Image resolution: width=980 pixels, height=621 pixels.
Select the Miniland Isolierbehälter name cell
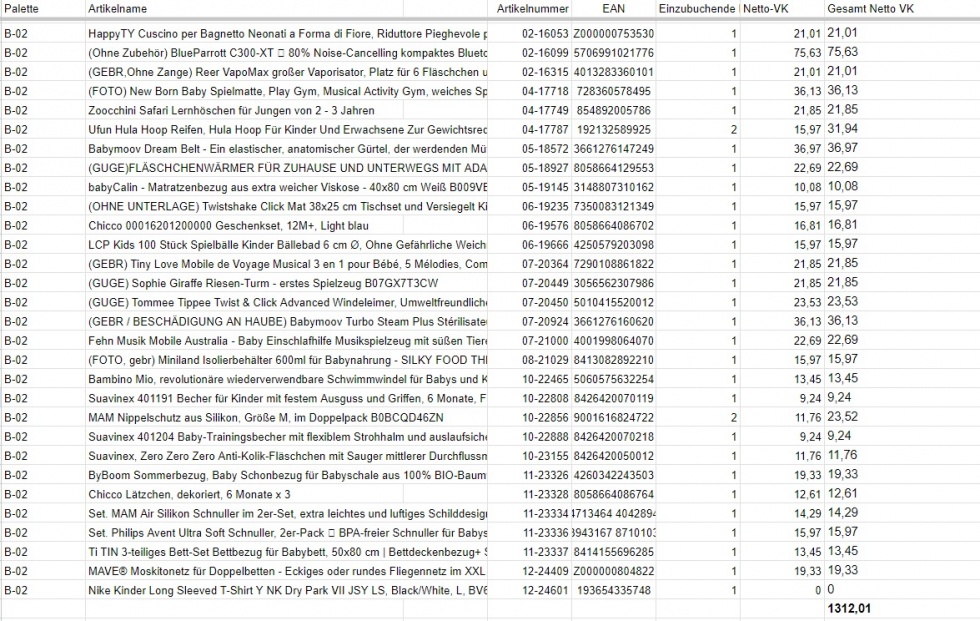point(288,360)
